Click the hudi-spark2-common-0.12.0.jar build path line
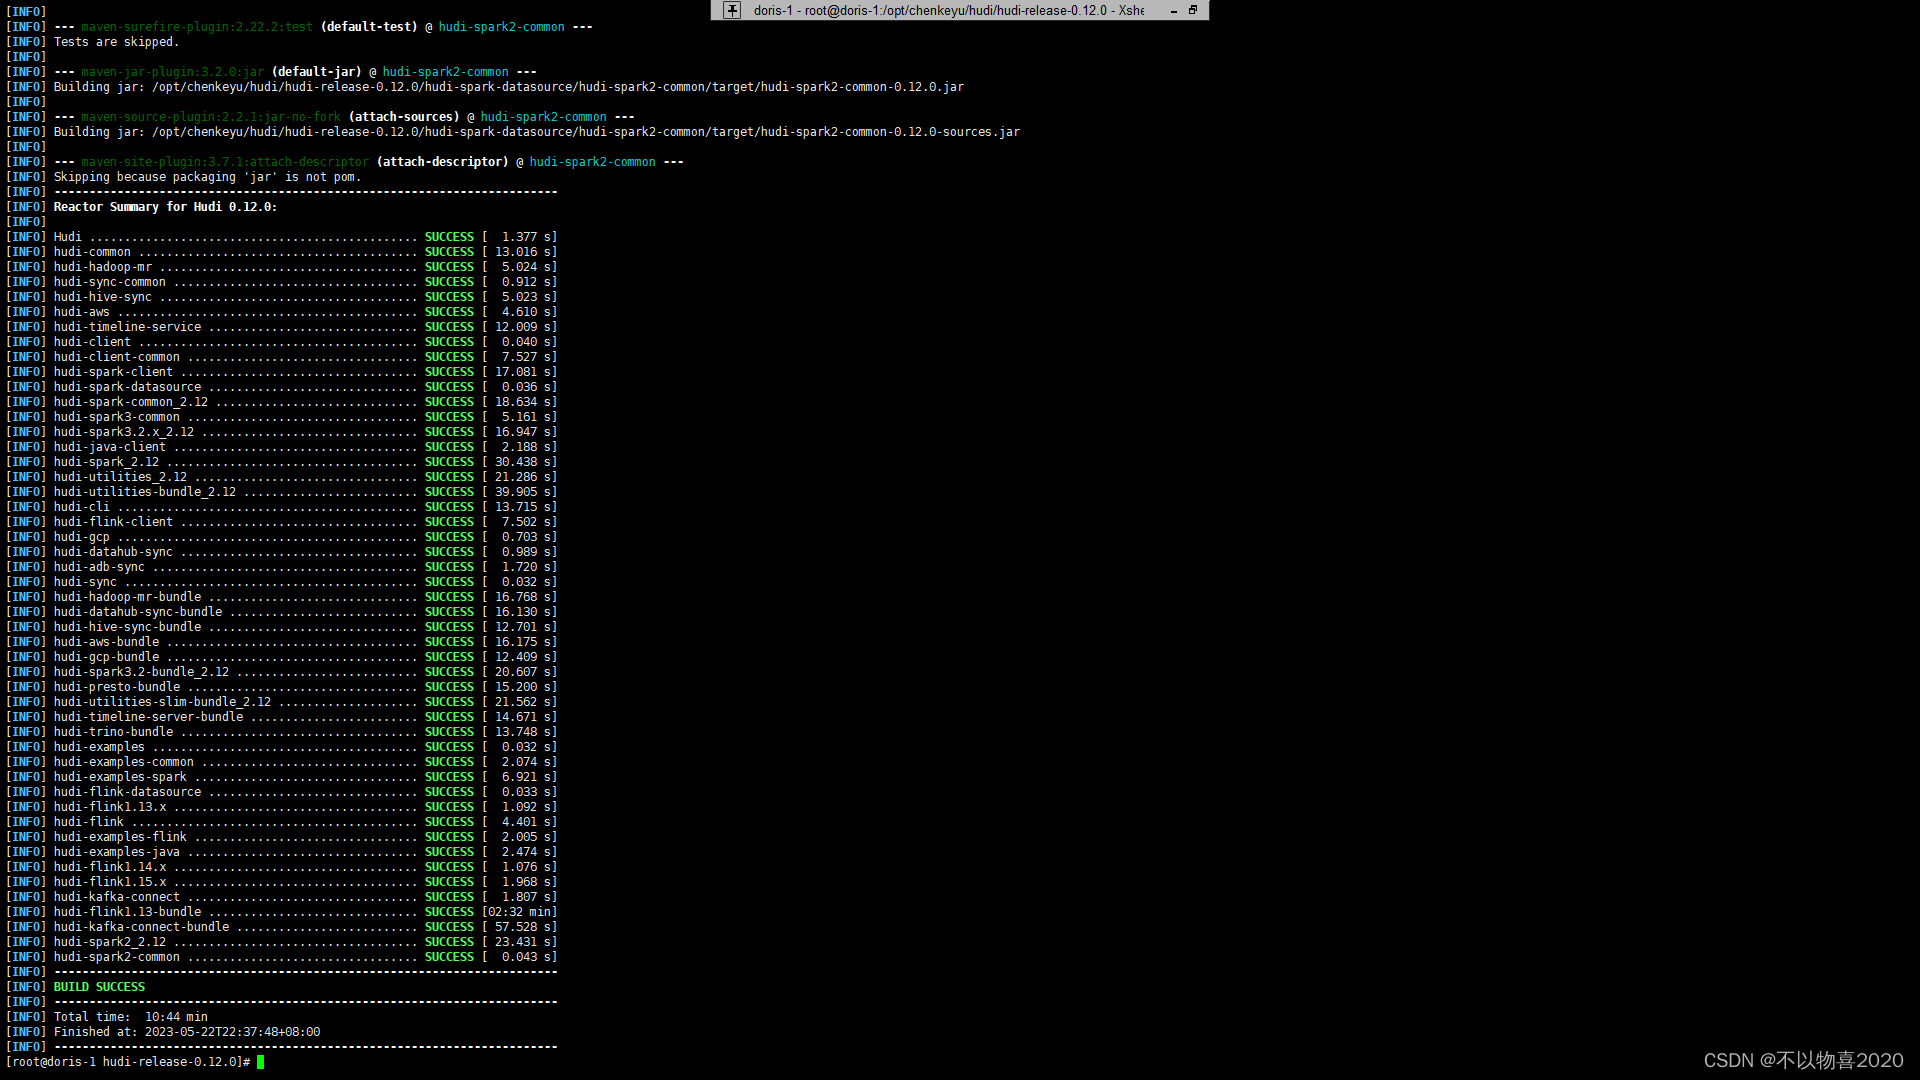The height and width of the screenshot is (1080, 1920). pyautogui.click(x=509, y=87)
